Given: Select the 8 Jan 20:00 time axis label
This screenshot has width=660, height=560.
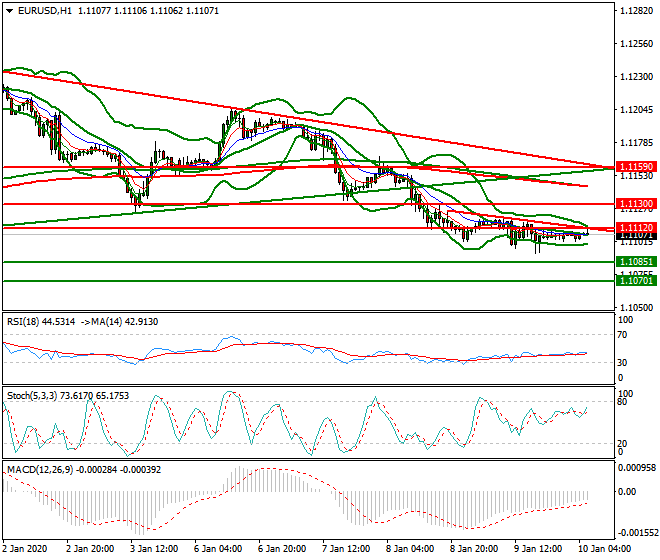Looking at the screenshot, I should click(x=474, y=549).
